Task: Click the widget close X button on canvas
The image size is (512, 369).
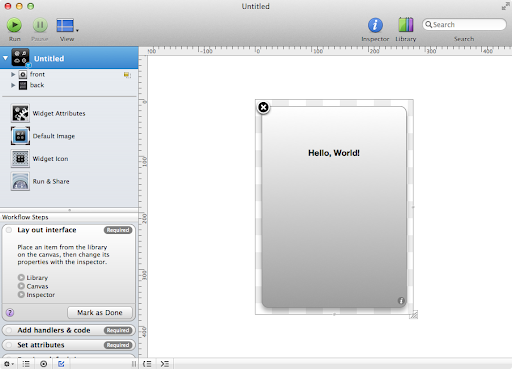Action: point(263,107)
